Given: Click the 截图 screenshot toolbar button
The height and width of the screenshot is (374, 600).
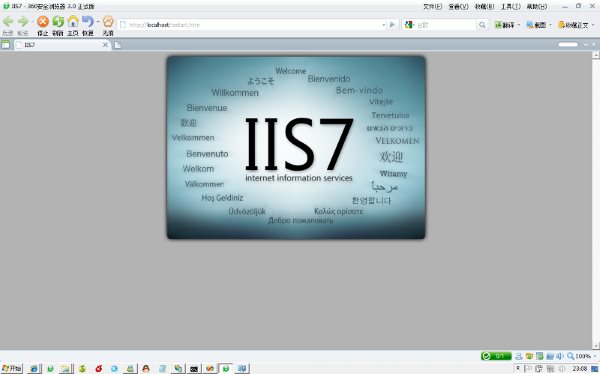Looking at the screenshot, I should pyautogui.click(x=536, y=25).
